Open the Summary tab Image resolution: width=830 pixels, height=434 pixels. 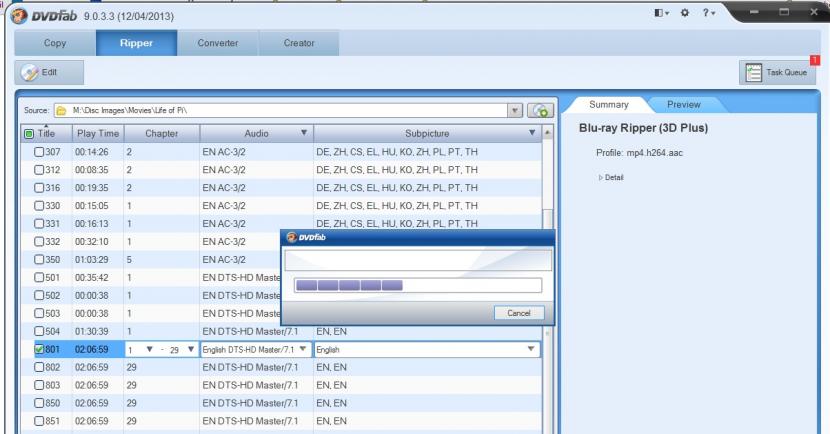click(x=609, y=105)
